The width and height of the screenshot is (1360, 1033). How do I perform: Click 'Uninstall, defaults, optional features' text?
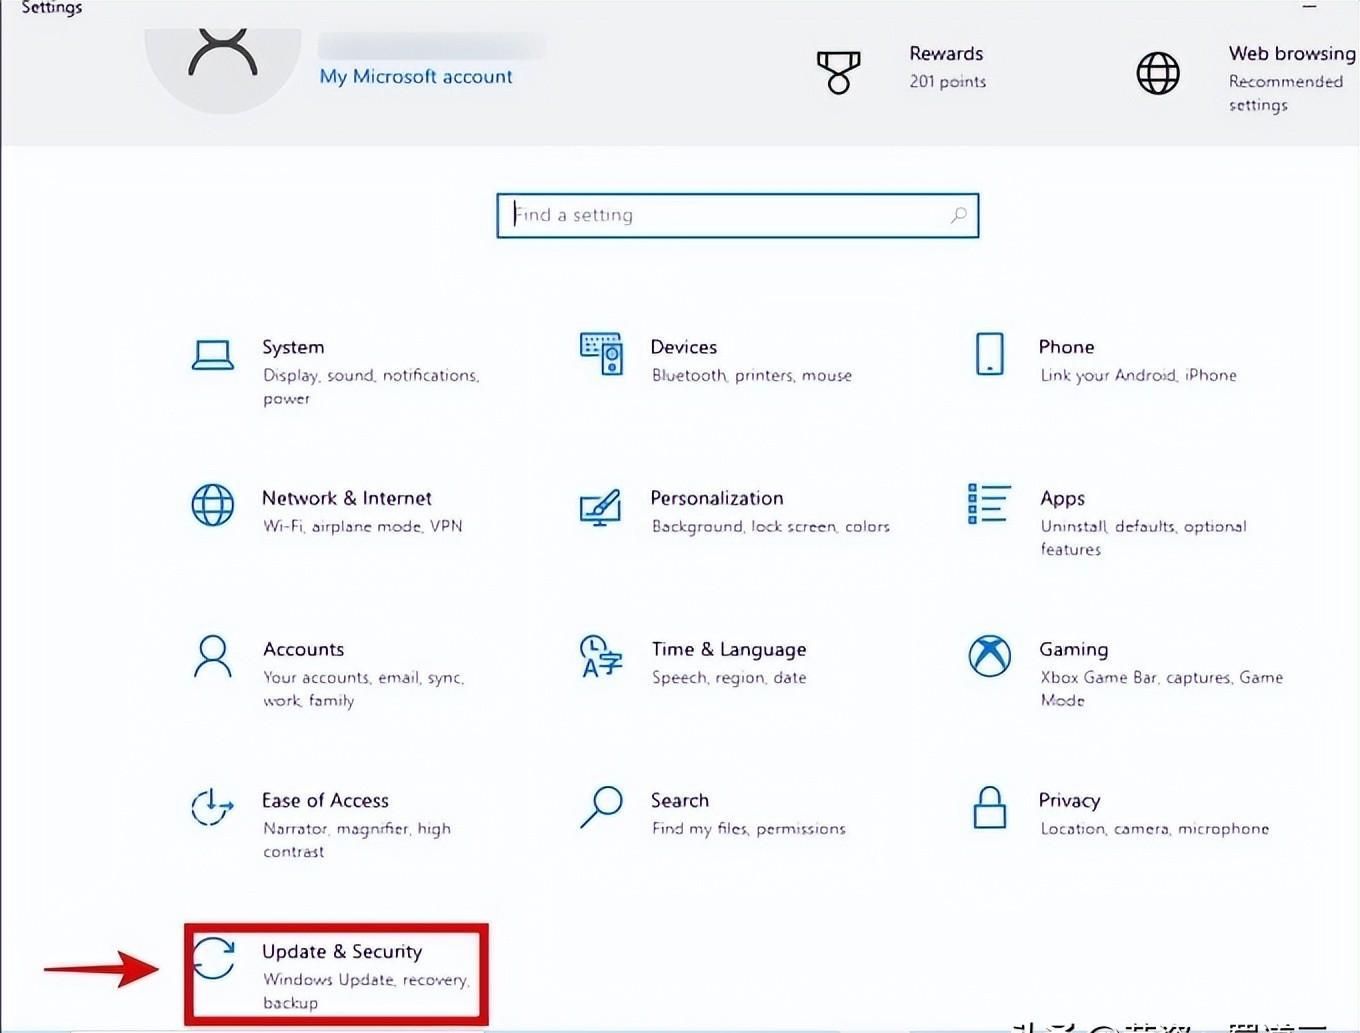click(1143, 538)
